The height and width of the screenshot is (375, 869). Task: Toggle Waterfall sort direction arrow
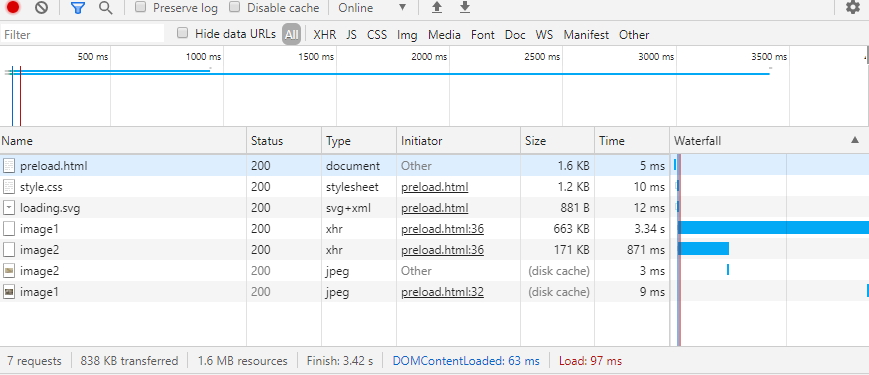[855, 141]
